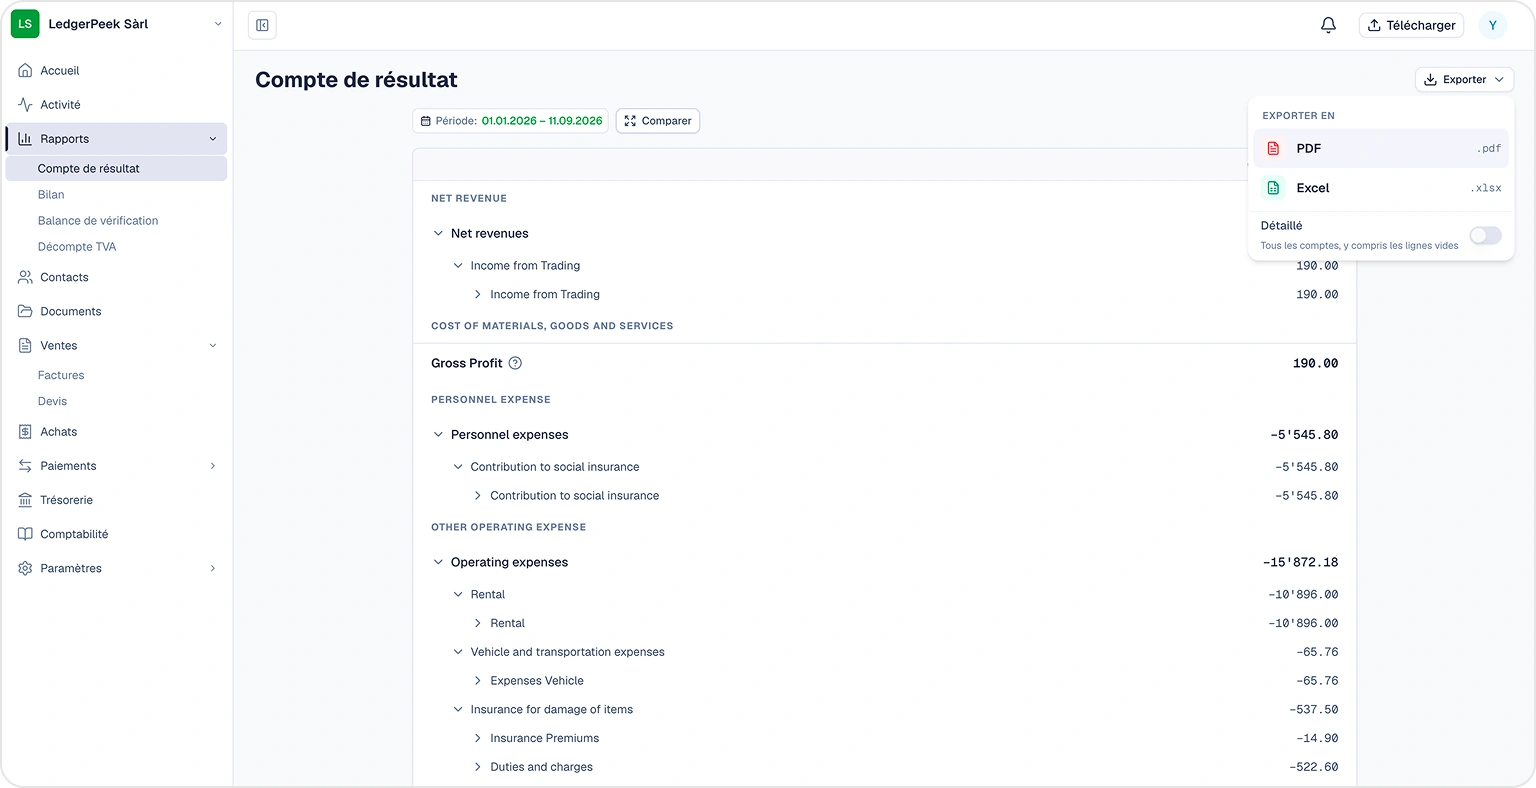Collapse the Net revenues section

(438, 233)
